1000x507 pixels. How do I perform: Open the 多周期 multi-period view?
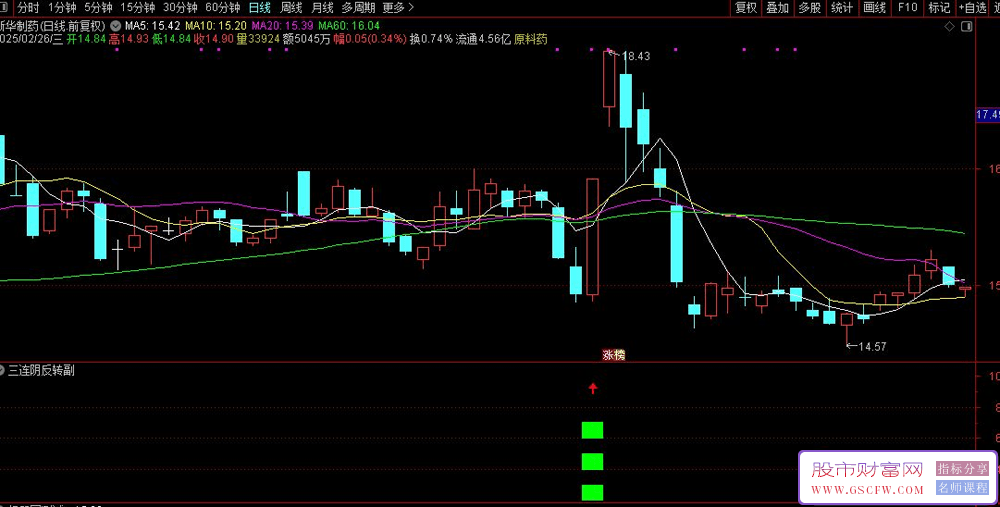pyautogui.click(x=358, y=8)
